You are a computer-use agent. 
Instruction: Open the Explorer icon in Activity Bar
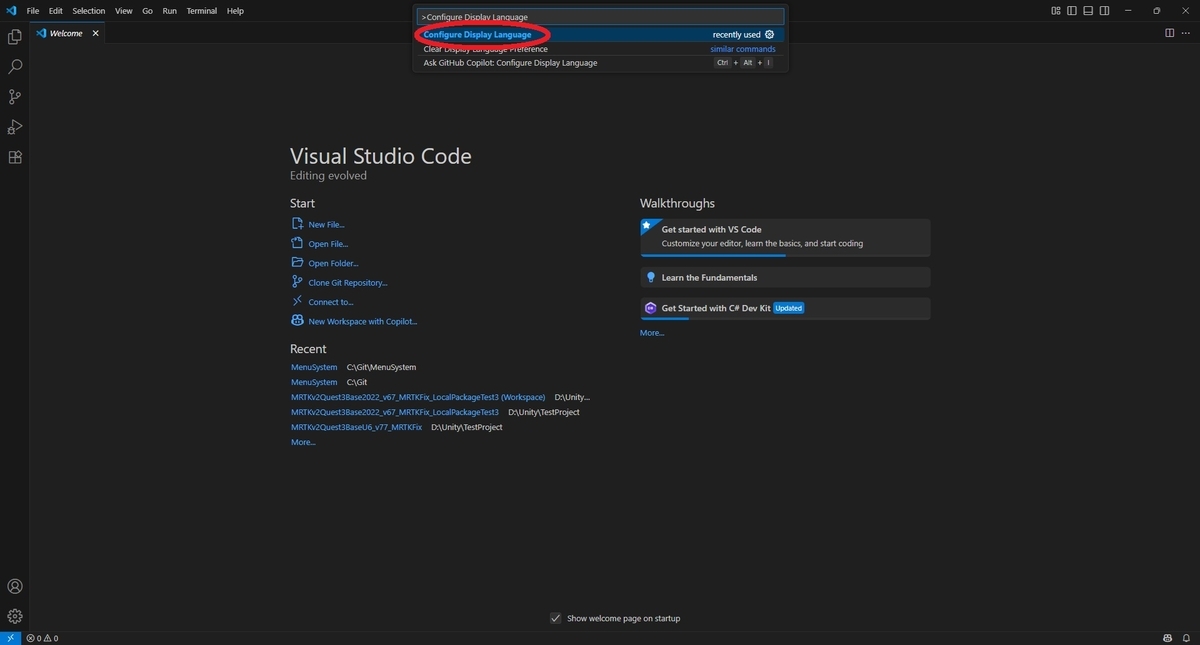14,35
